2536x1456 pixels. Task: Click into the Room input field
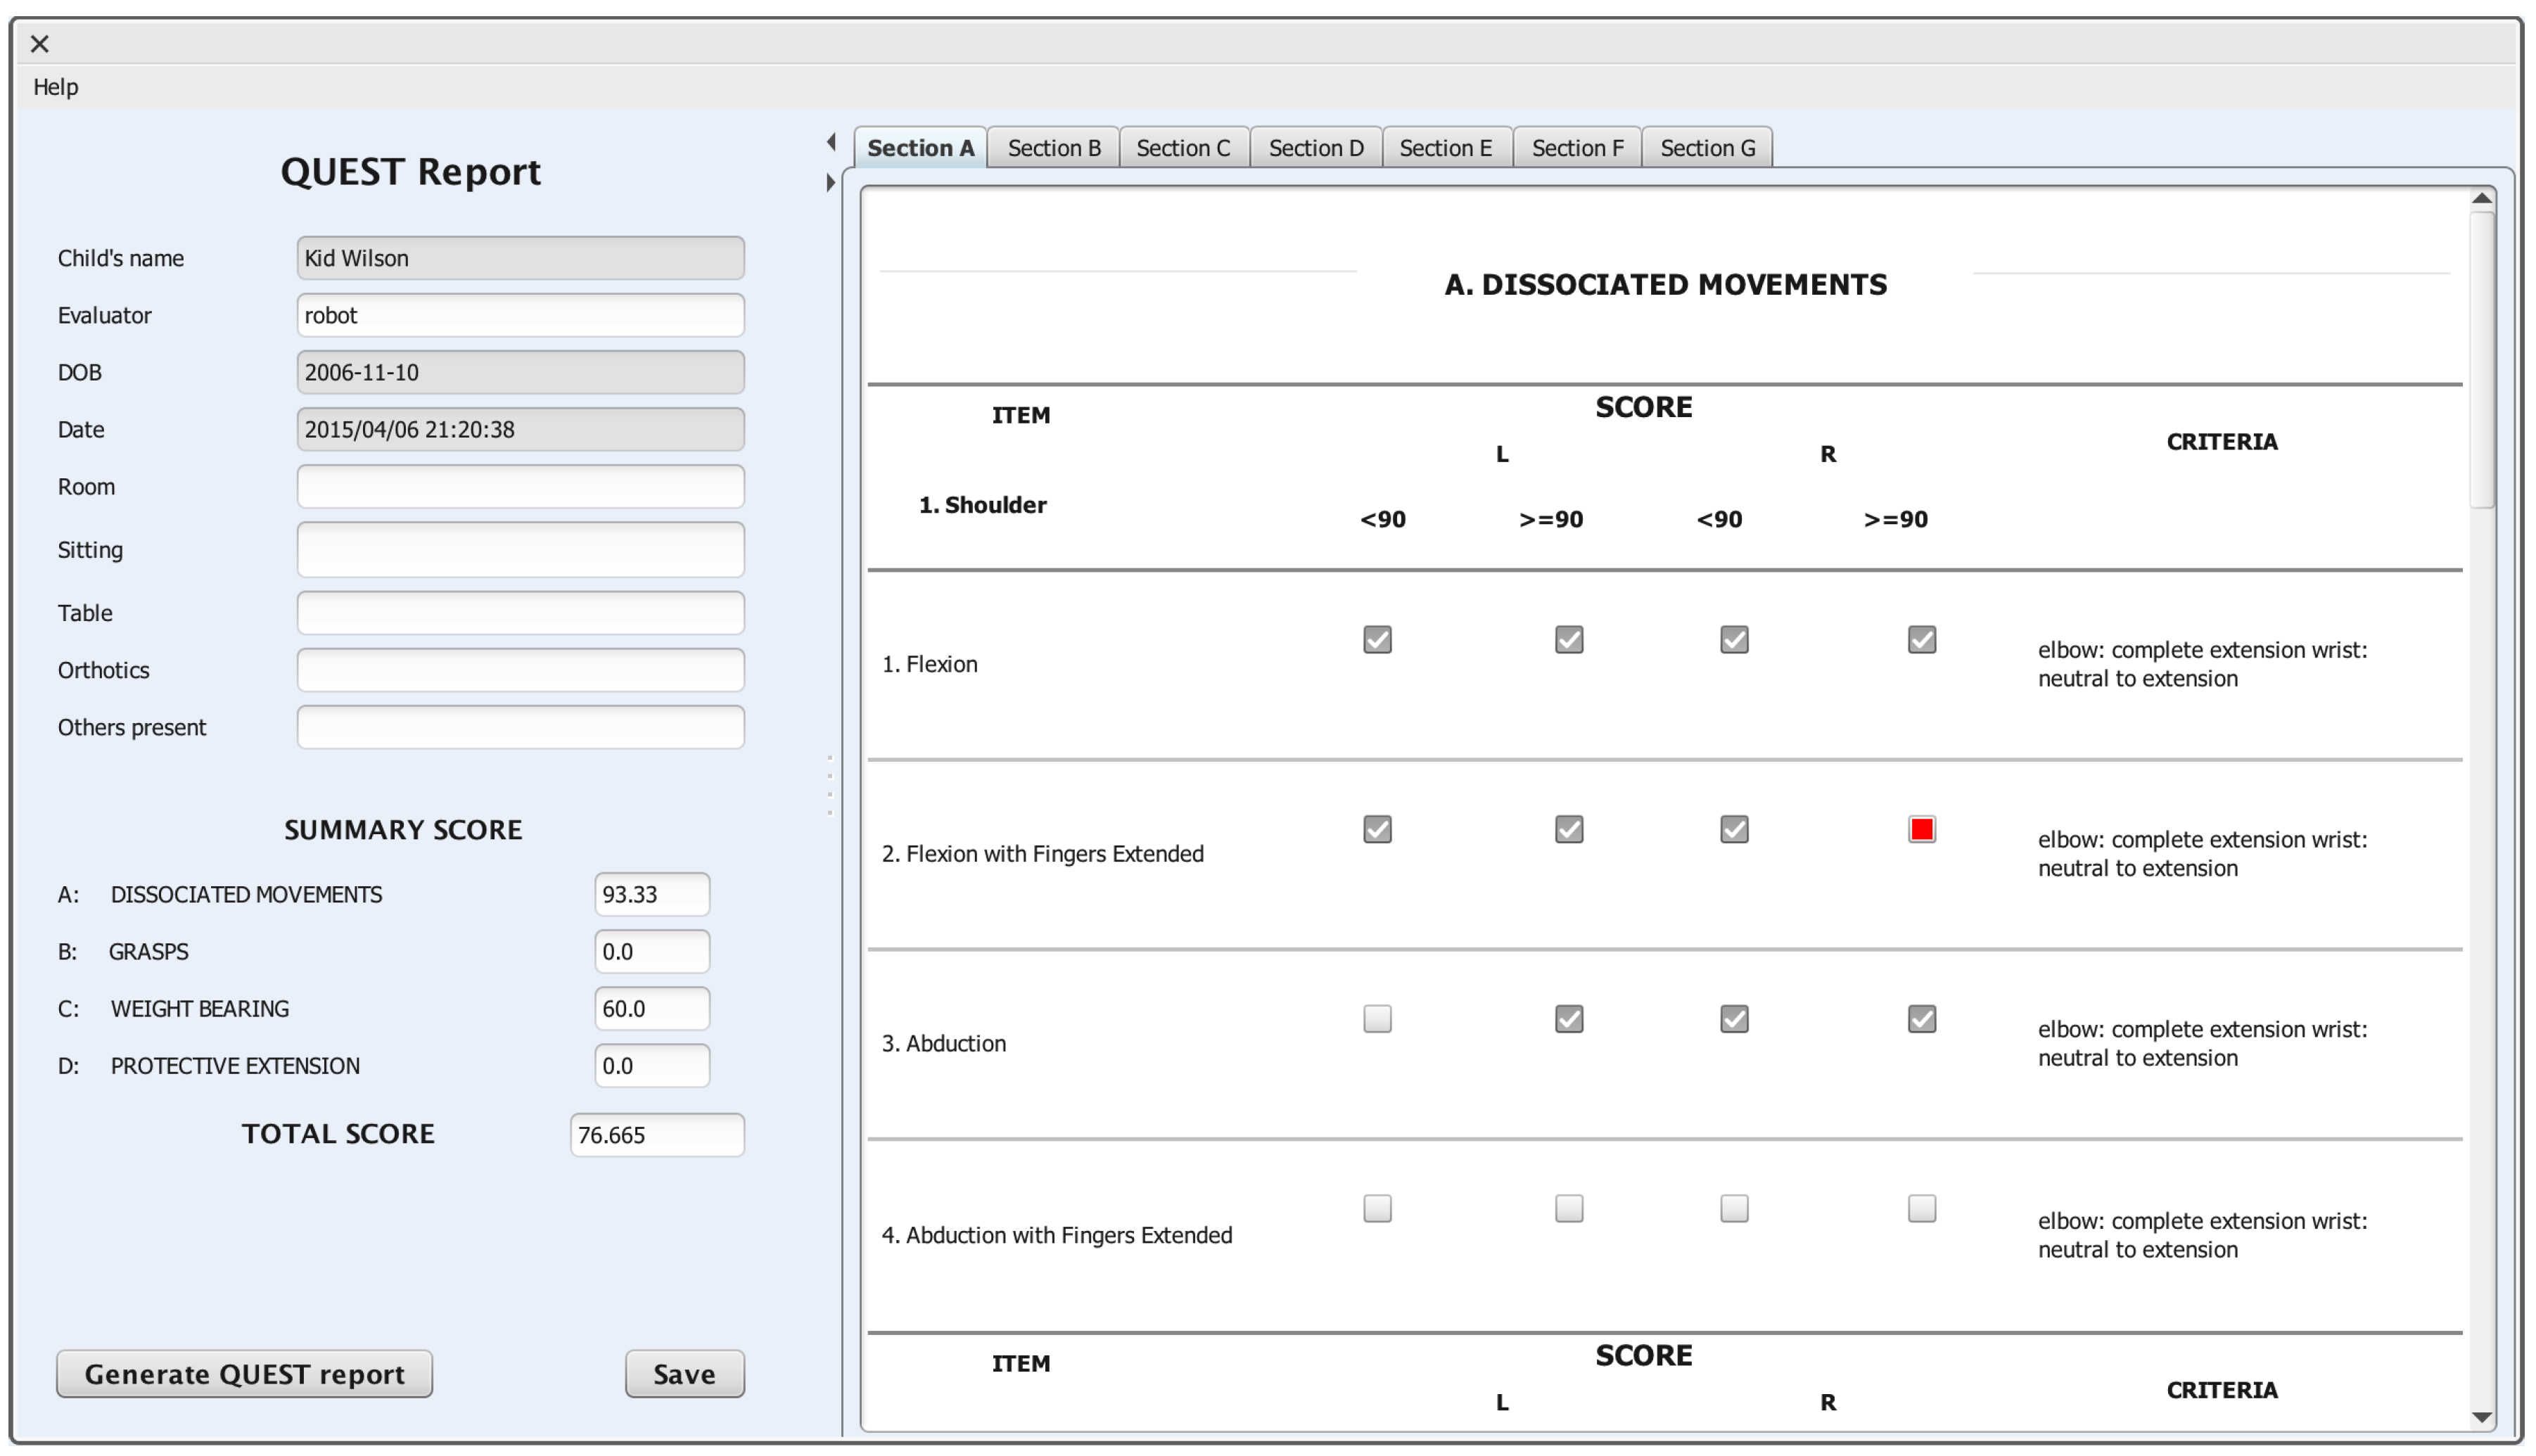520,487
